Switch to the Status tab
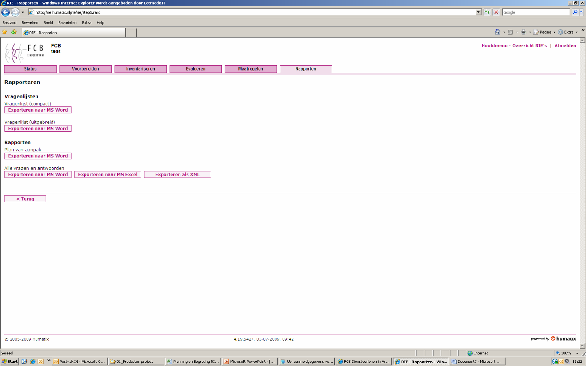 tap(30, 69)
